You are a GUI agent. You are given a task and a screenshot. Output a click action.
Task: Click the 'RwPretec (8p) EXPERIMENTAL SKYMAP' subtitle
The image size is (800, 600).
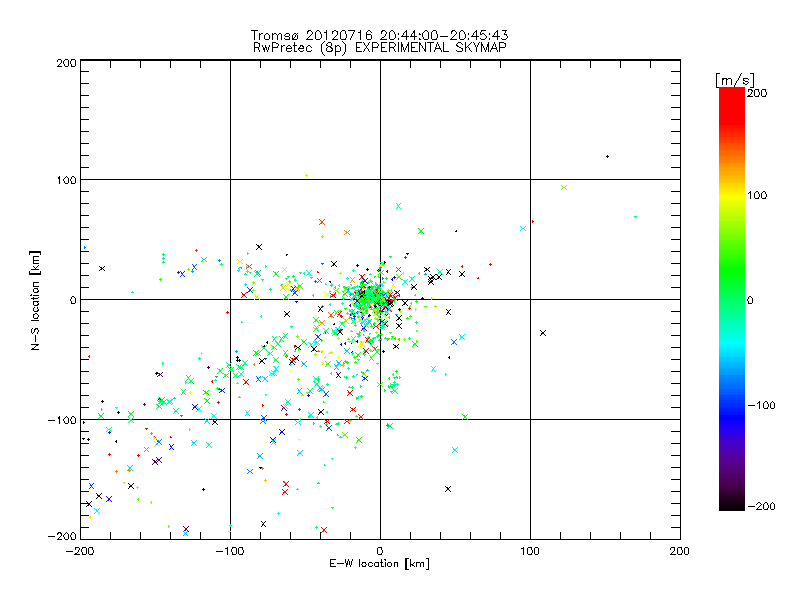[379, 47]
